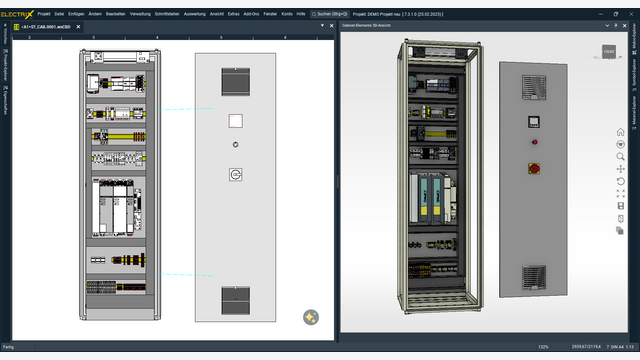Select the small round indicator lamp on 2D door

point(236,144)
